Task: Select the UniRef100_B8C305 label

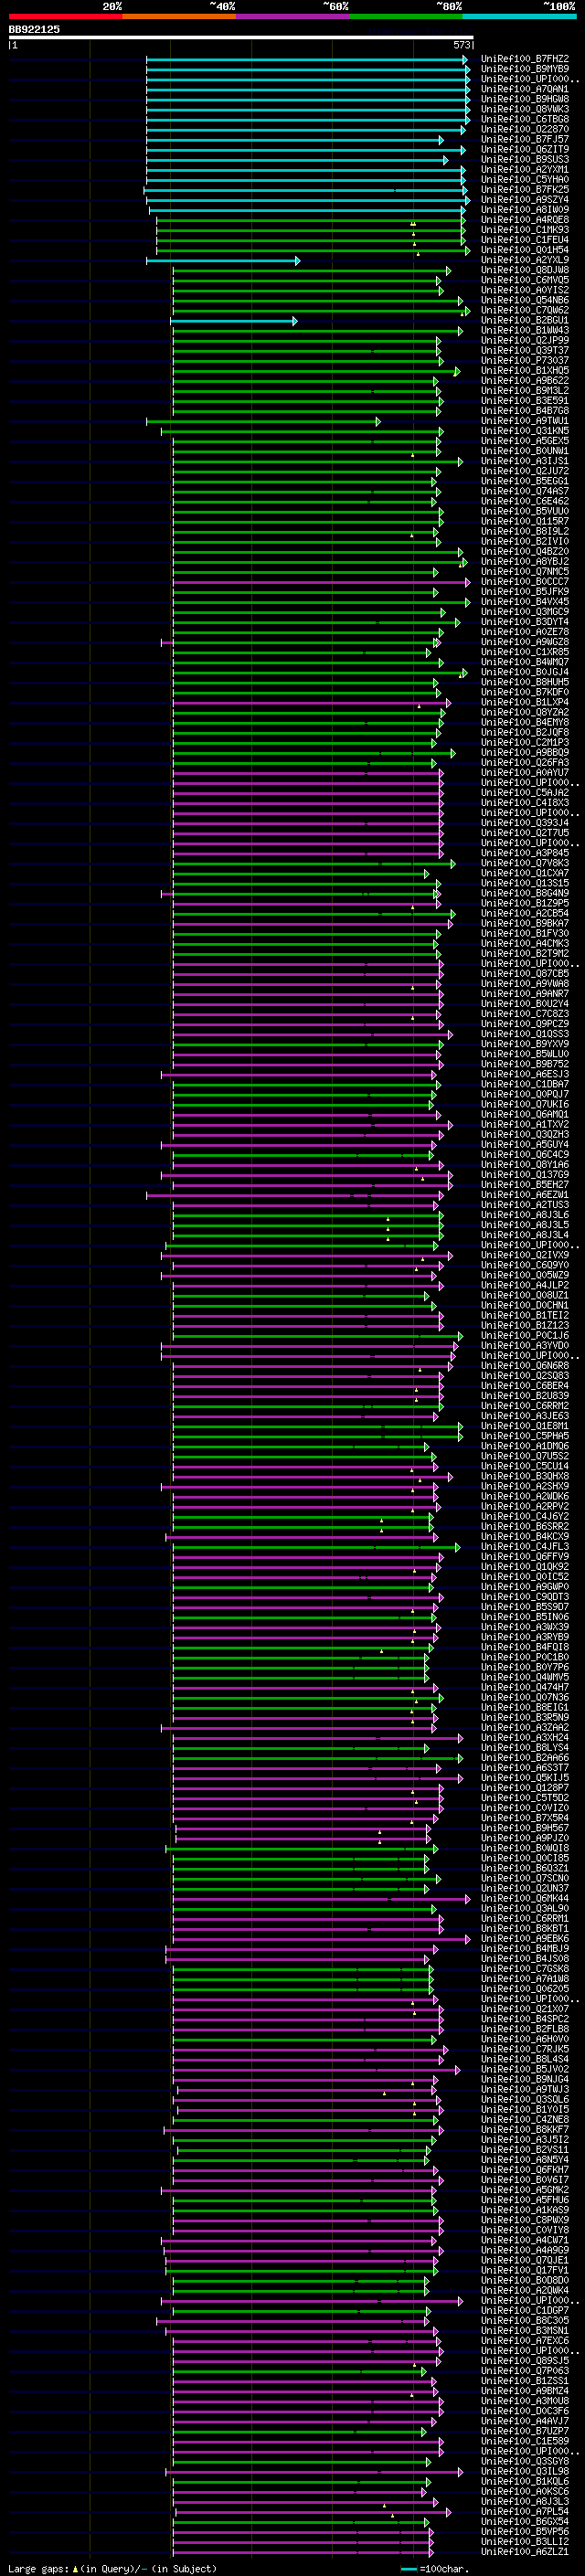Action: click(x=525, y=2320)
